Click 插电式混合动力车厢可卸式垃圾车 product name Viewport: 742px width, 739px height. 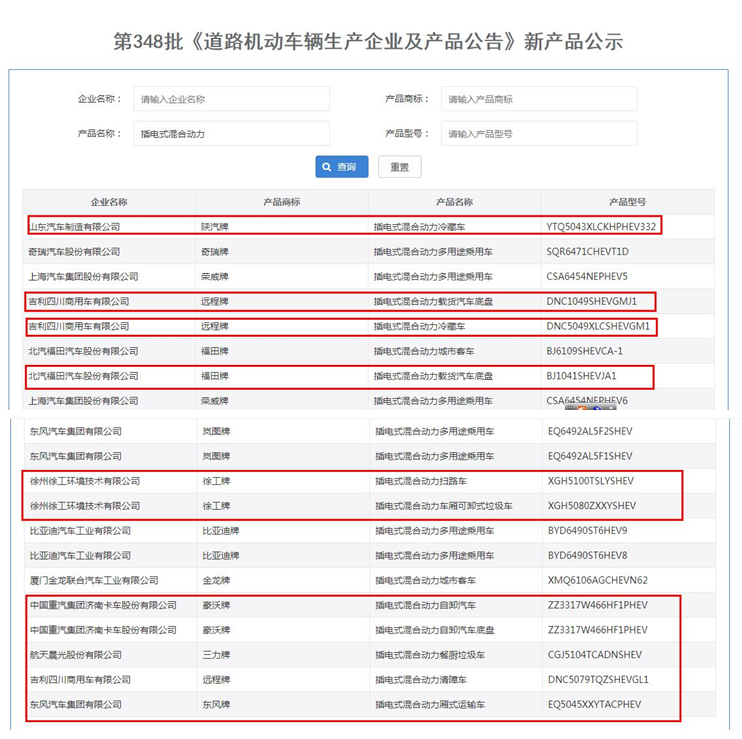(444, 506)
